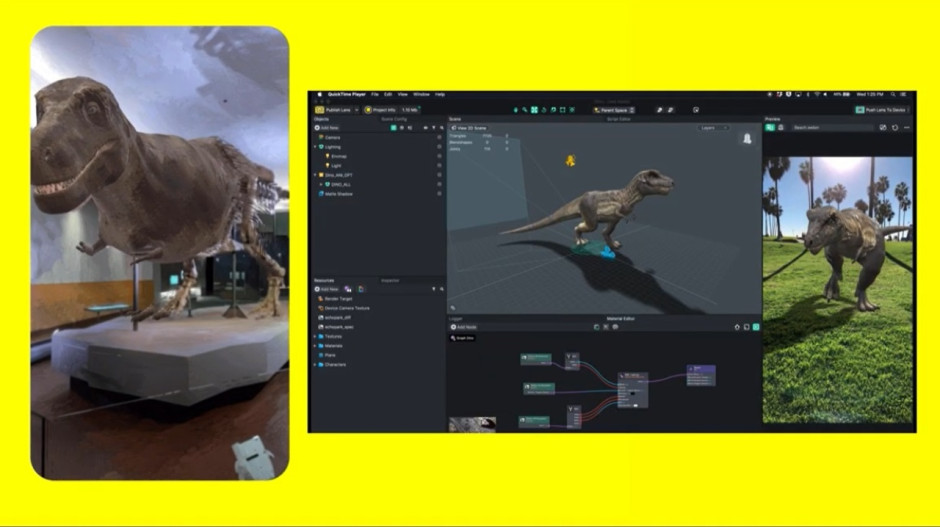Click the green active view icon in Objects header
The height and width of the screenshot is (527, 940).
(393, 128)
